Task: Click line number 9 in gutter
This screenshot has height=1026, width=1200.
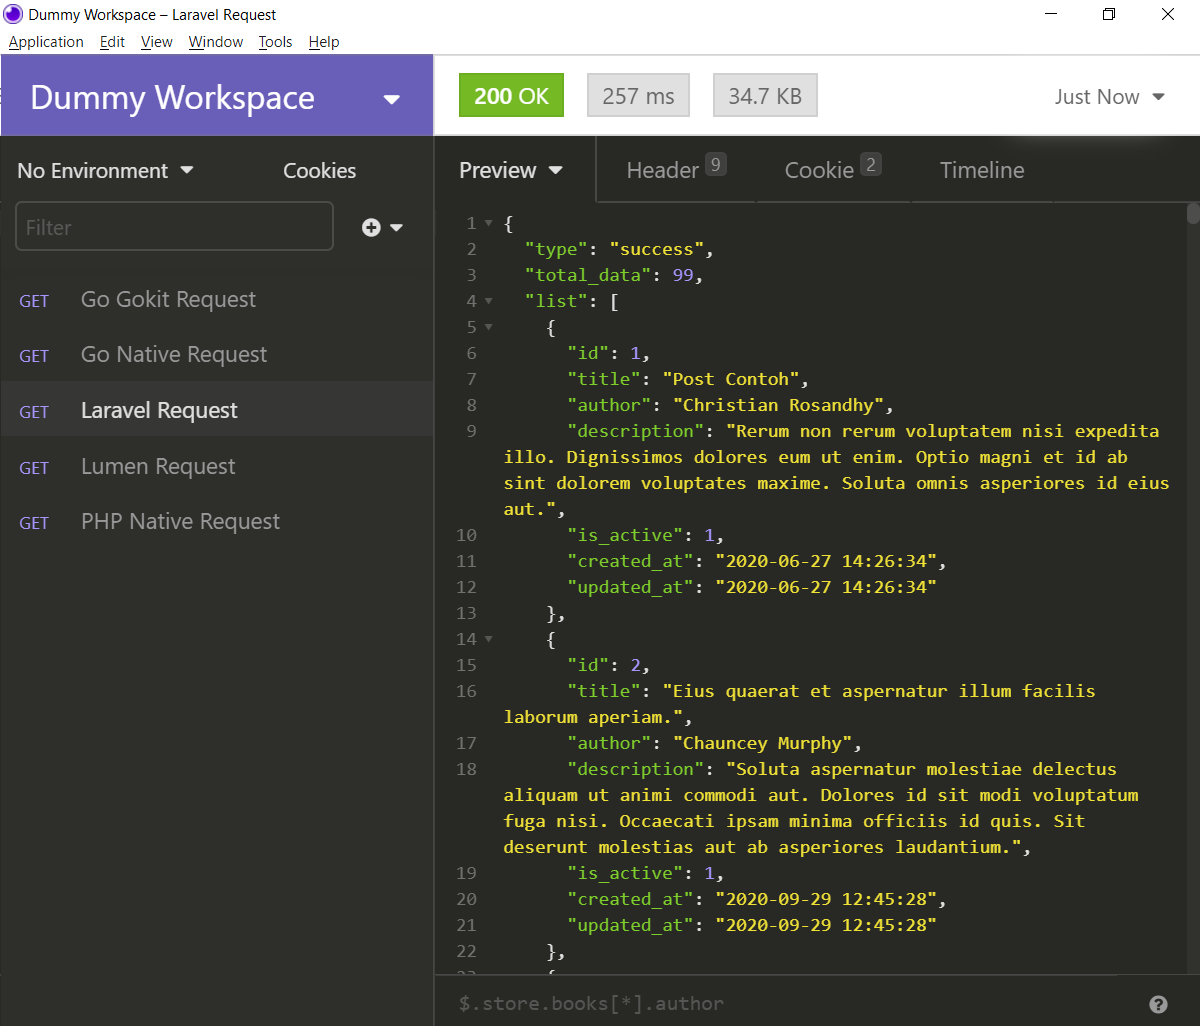Action: coord(471,431)
